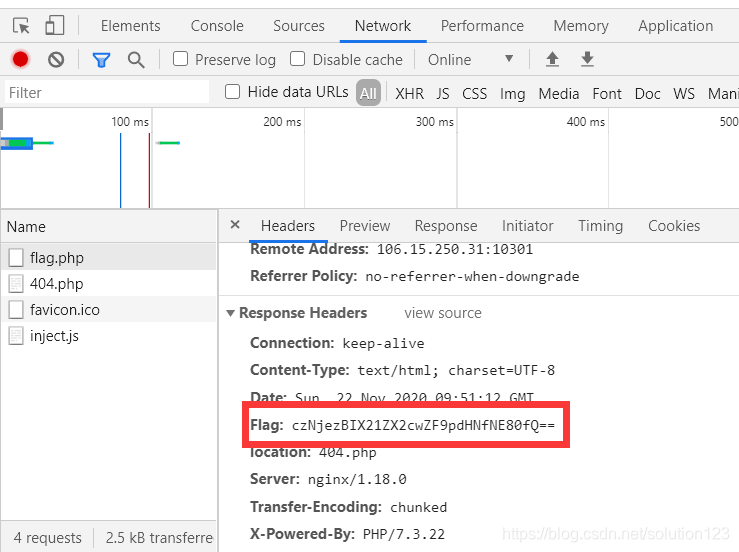
Task: Click the red load event timeline marker
Action: click(x=149, y=170)
